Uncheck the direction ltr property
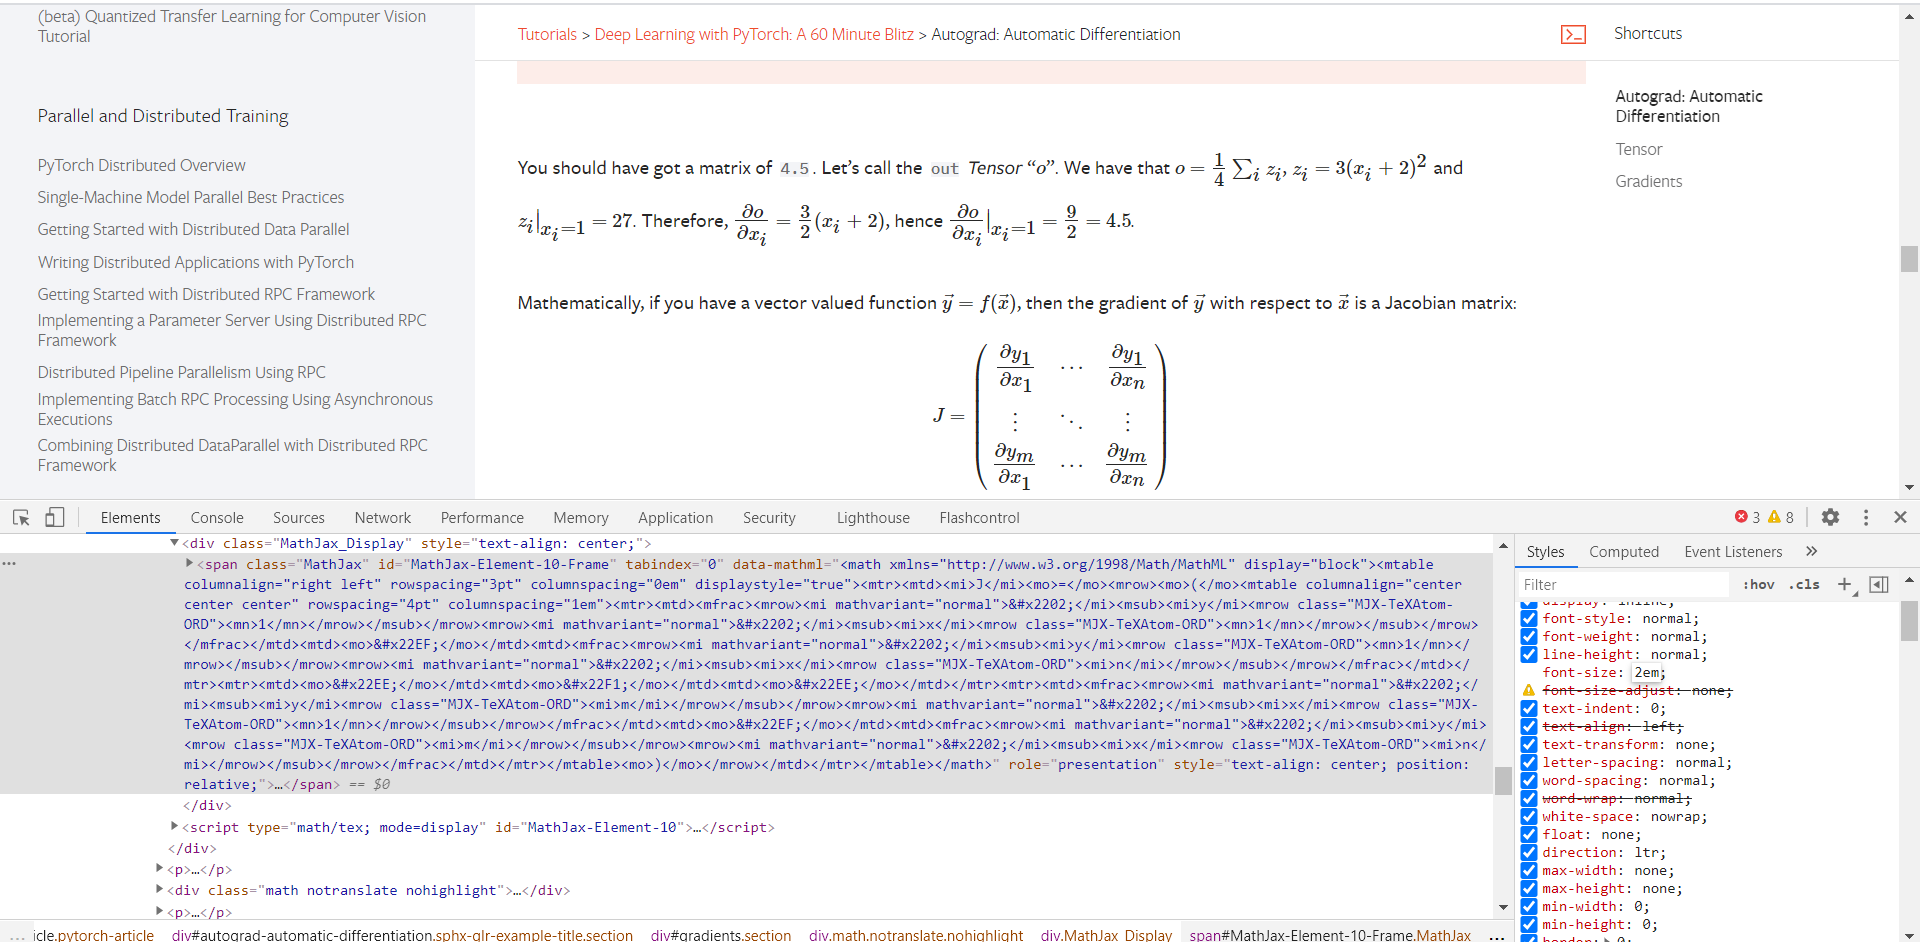Image resolution: width=1920 pixels, height=942 pixels. click(x=1528, y=852)
